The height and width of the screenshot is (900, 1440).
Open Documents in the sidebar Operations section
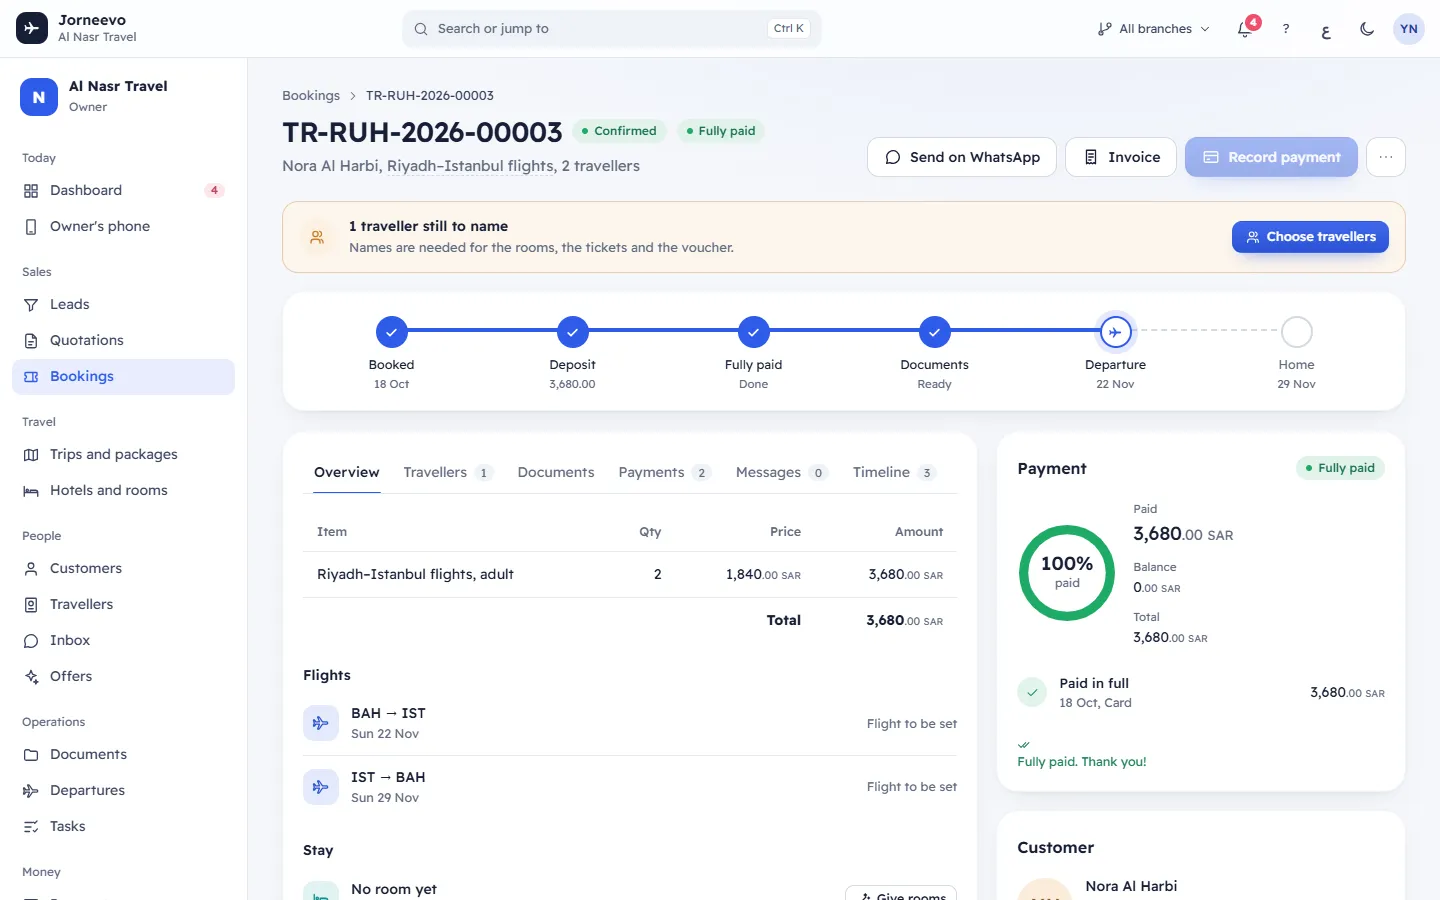[123, 754]
